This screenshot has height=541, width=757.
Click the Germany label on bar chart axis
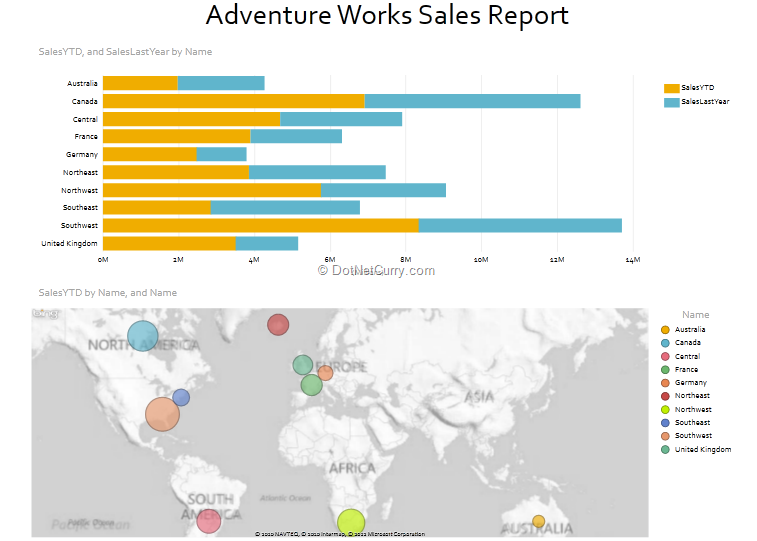point(82,154)
